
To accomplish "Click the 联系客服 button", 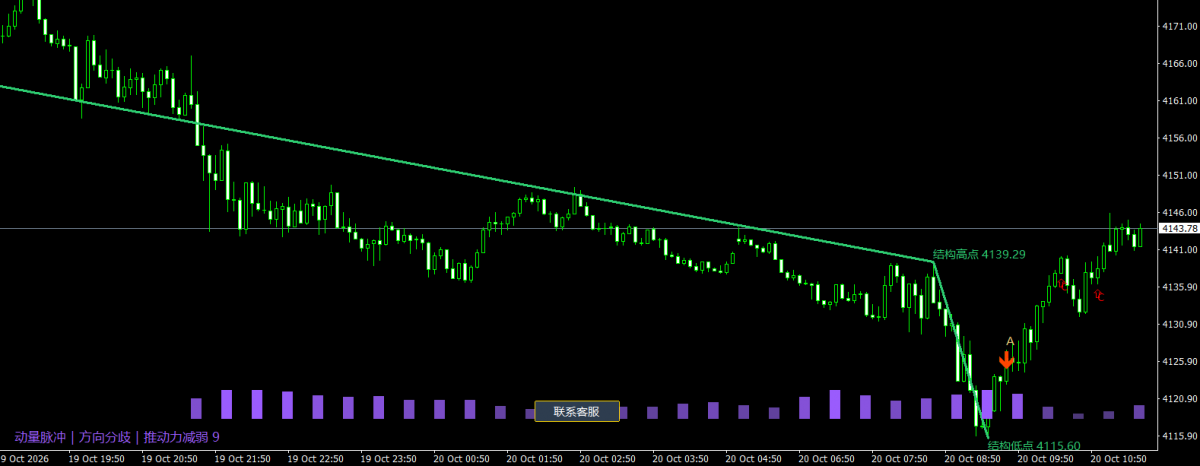I will (577, 411).
